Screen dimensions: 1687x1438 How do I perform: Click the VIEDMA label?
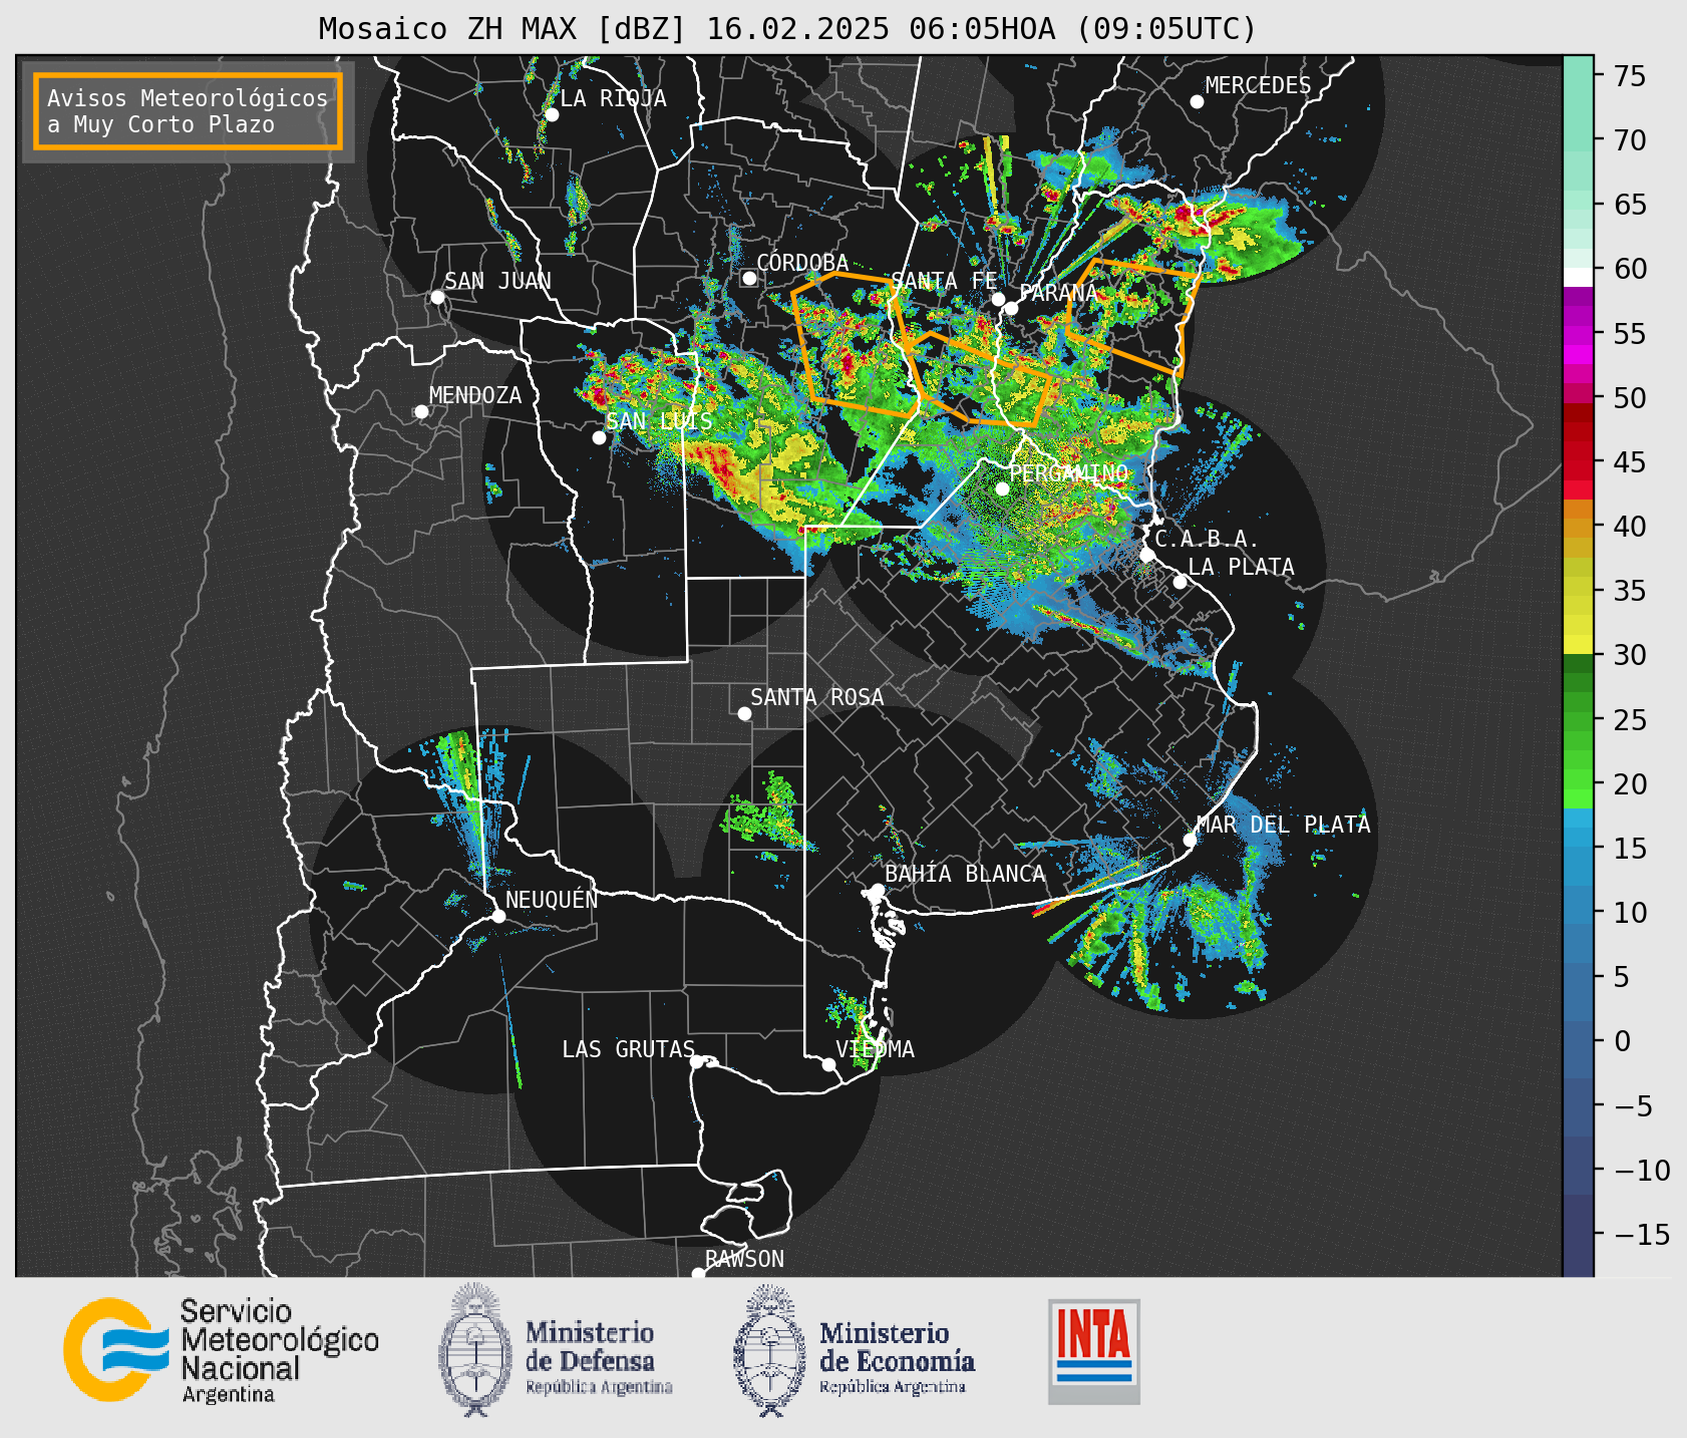tap(875, 1049)
